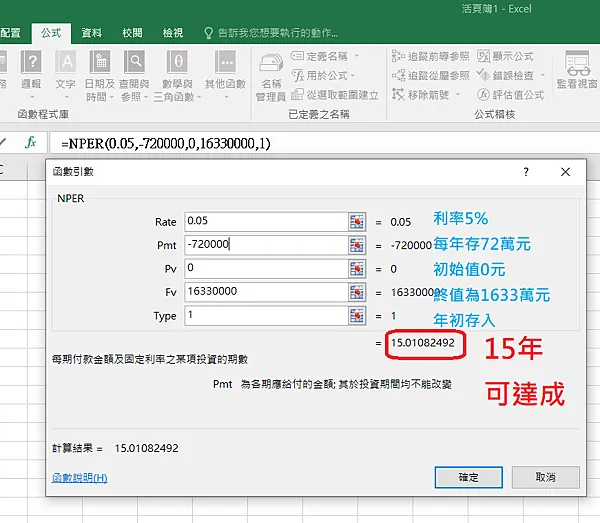
Task: Click the dialog help question mark
Action: [526, 172]
